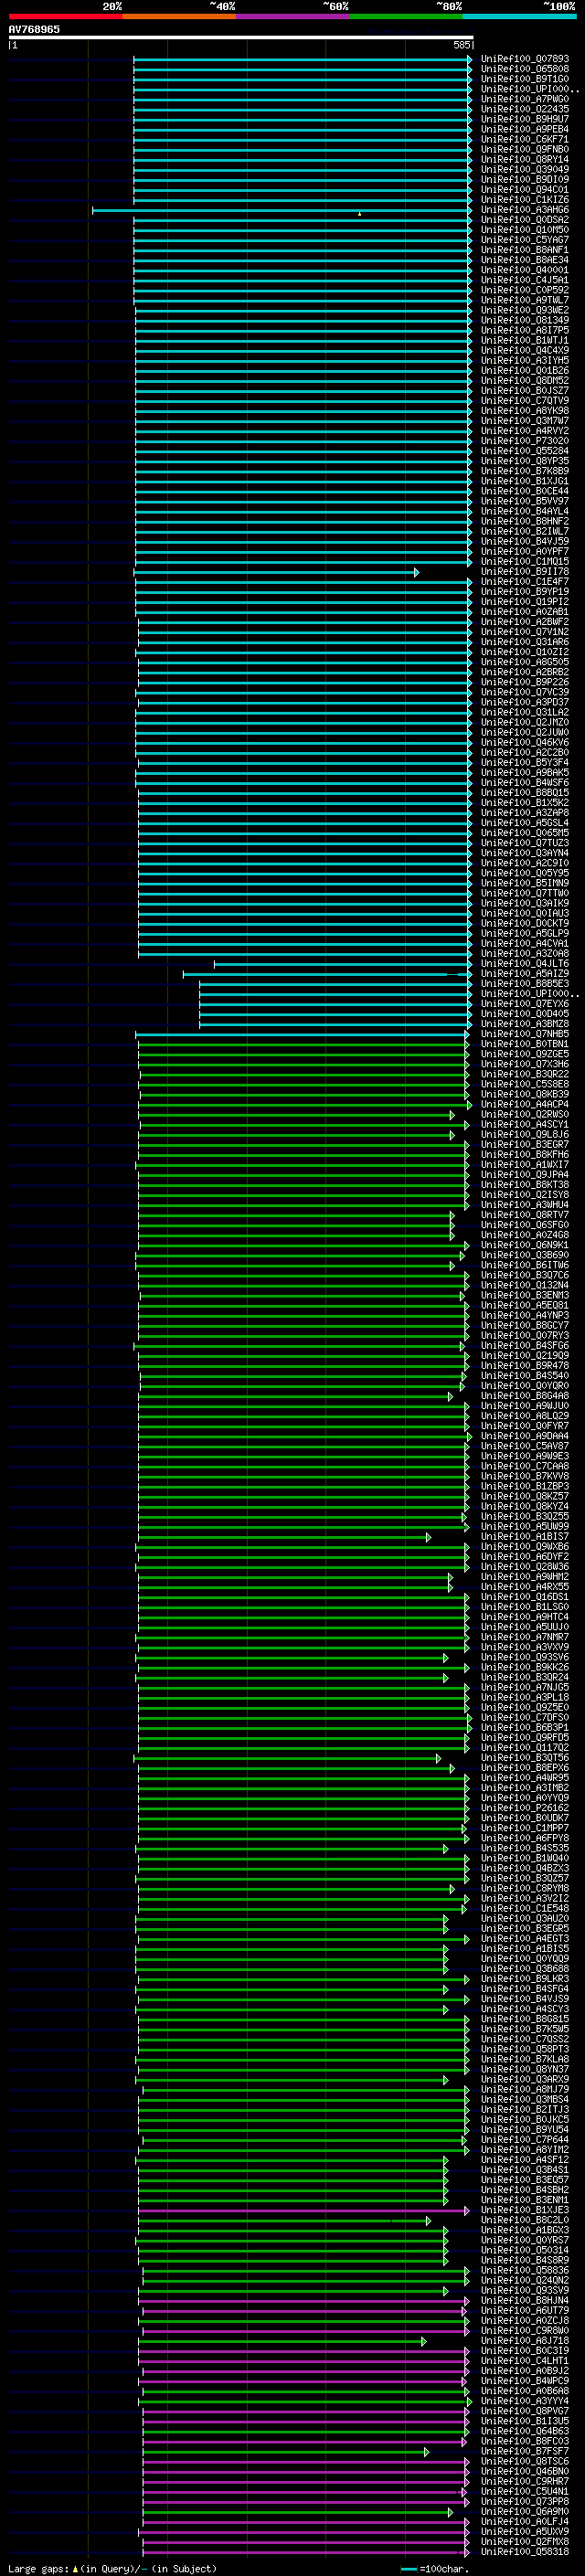The height and width of the screenshot is (2576, 585).
Task: Click on UniRef100_A3BMZ8 label
Action: point(525,1023)
